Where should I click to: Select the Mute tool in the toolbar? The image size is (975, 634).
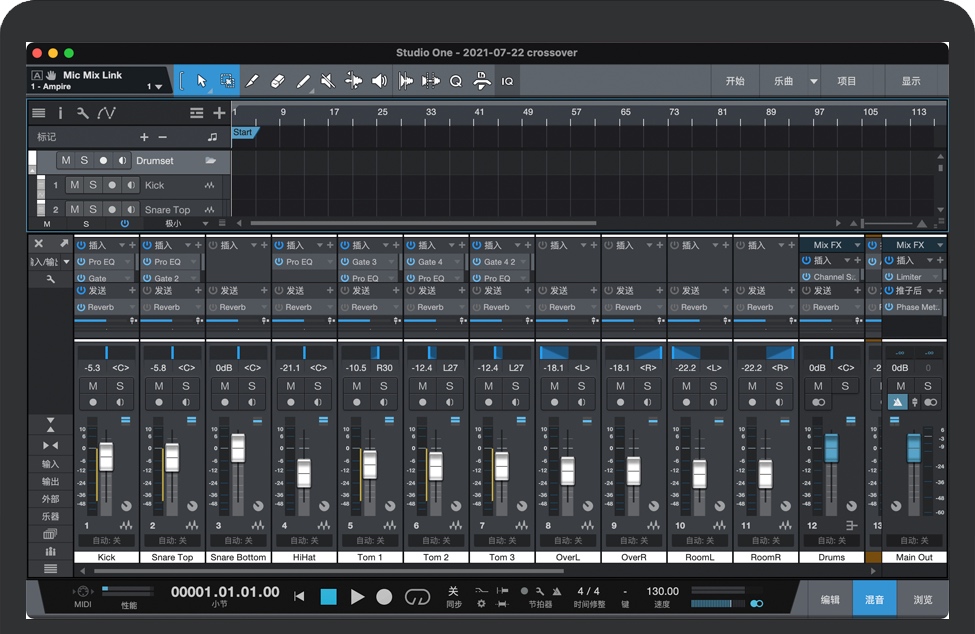coord(326,81)
